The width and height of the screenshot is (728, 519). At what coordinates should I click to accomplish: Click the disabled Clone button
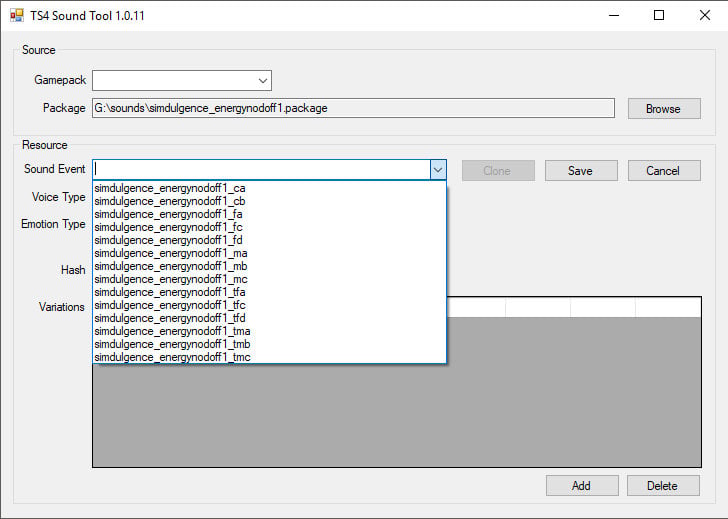498,171
